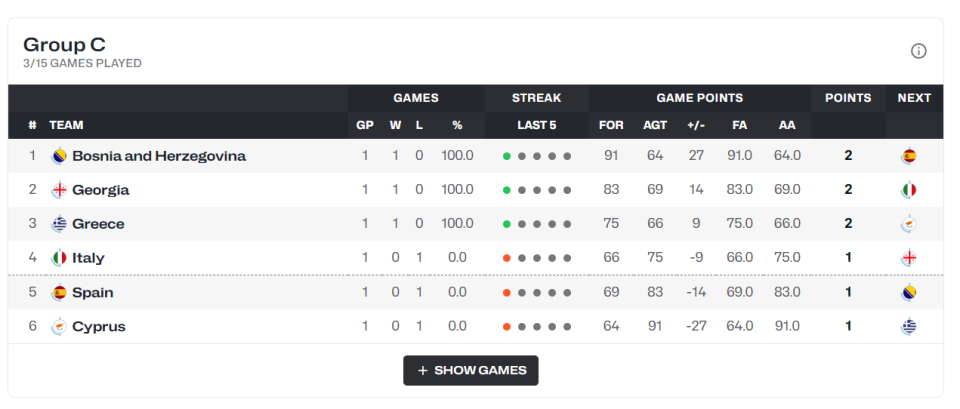Screen dimensions: 960x409
Task: Click Italy flag in Georgia's Next column
Action: [908, 190]
